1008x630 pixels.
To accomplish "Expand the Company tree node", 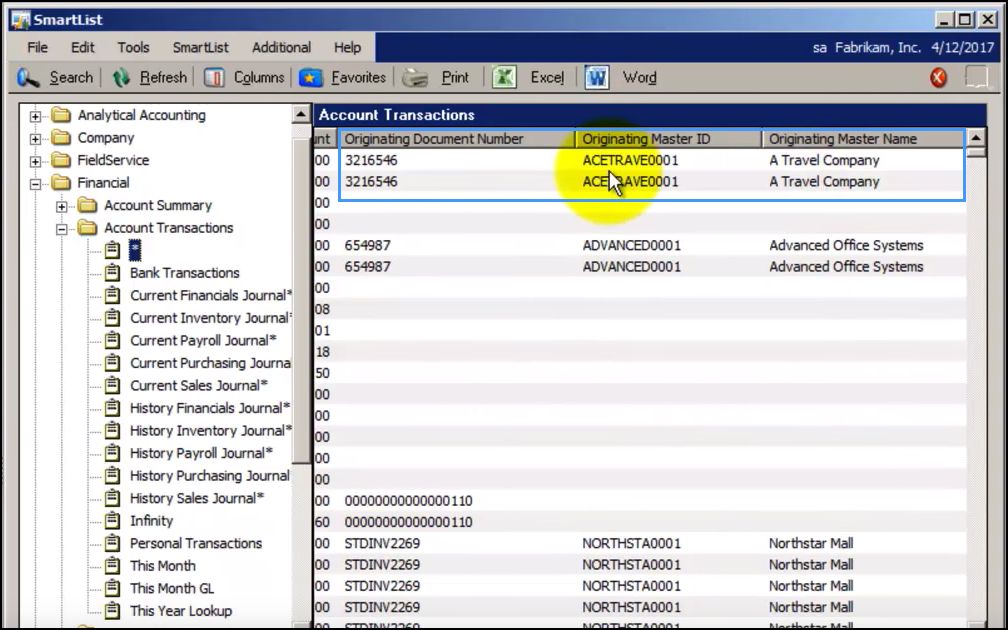I will coord(35,139).
